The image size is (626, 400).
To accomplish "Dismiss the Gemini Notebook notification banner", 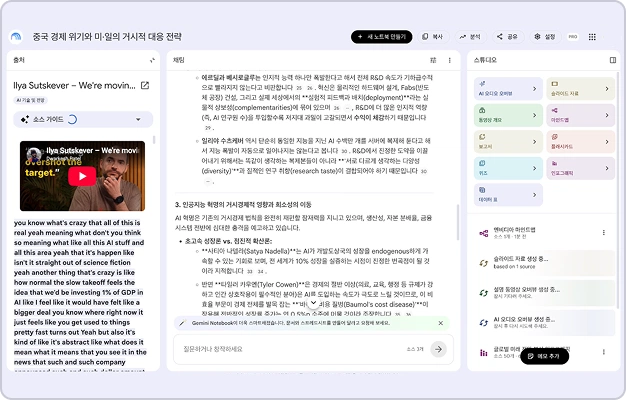I will pyautogui.click(x=441, y=323).
